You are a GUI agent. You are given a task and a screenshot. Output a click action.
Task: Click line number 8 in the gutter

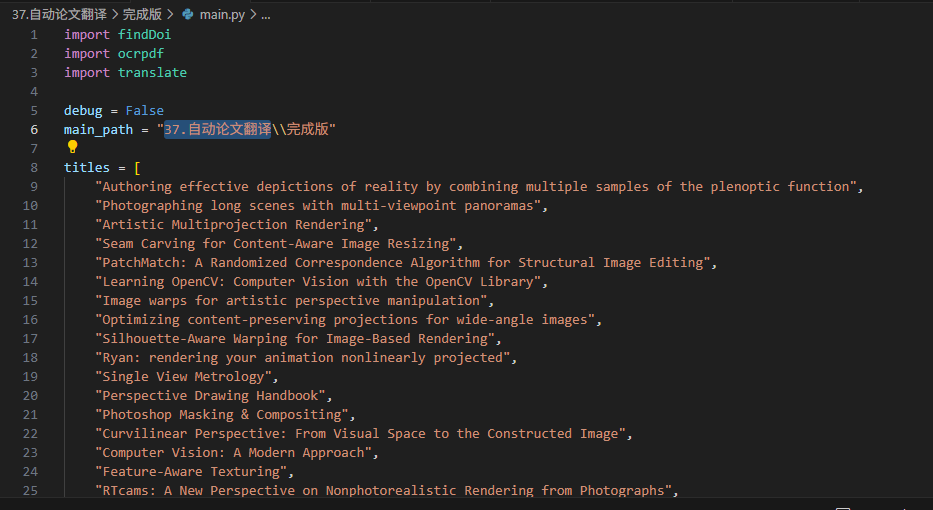(34, 168)
